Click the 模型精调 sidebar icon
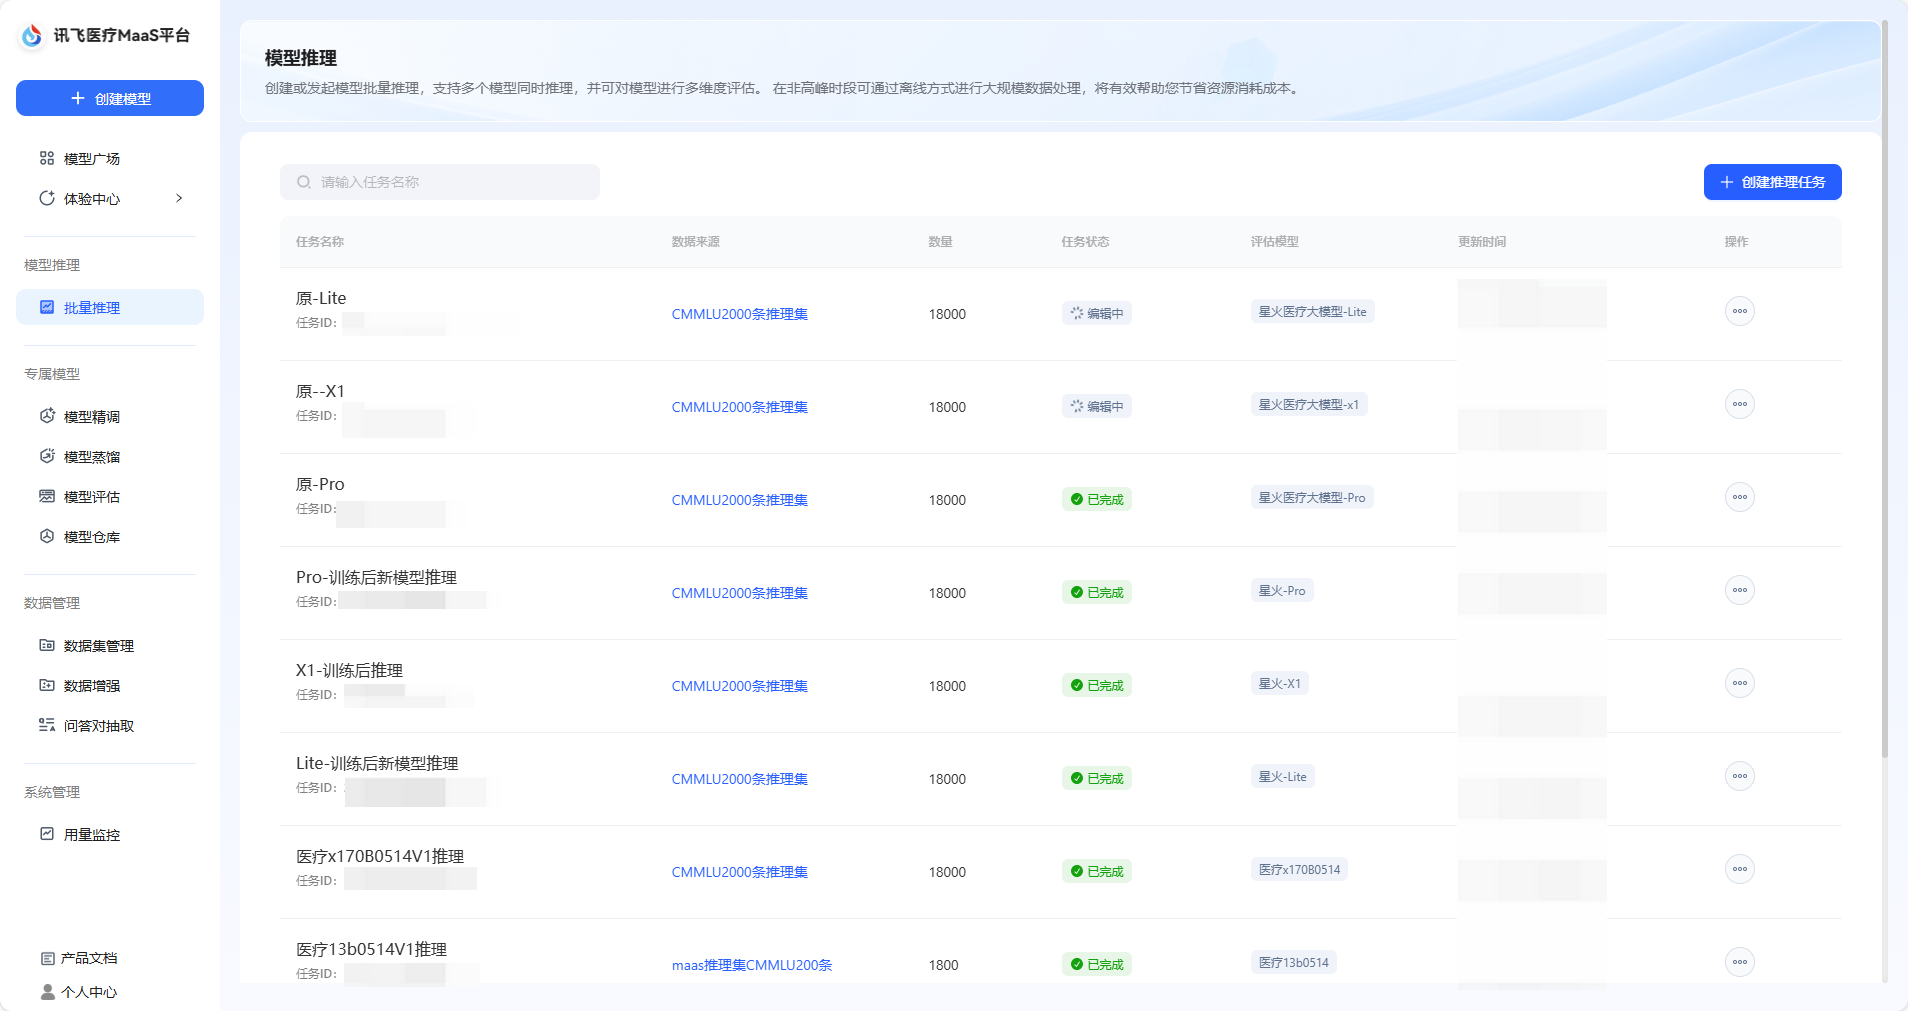 (x=47, y=416)
